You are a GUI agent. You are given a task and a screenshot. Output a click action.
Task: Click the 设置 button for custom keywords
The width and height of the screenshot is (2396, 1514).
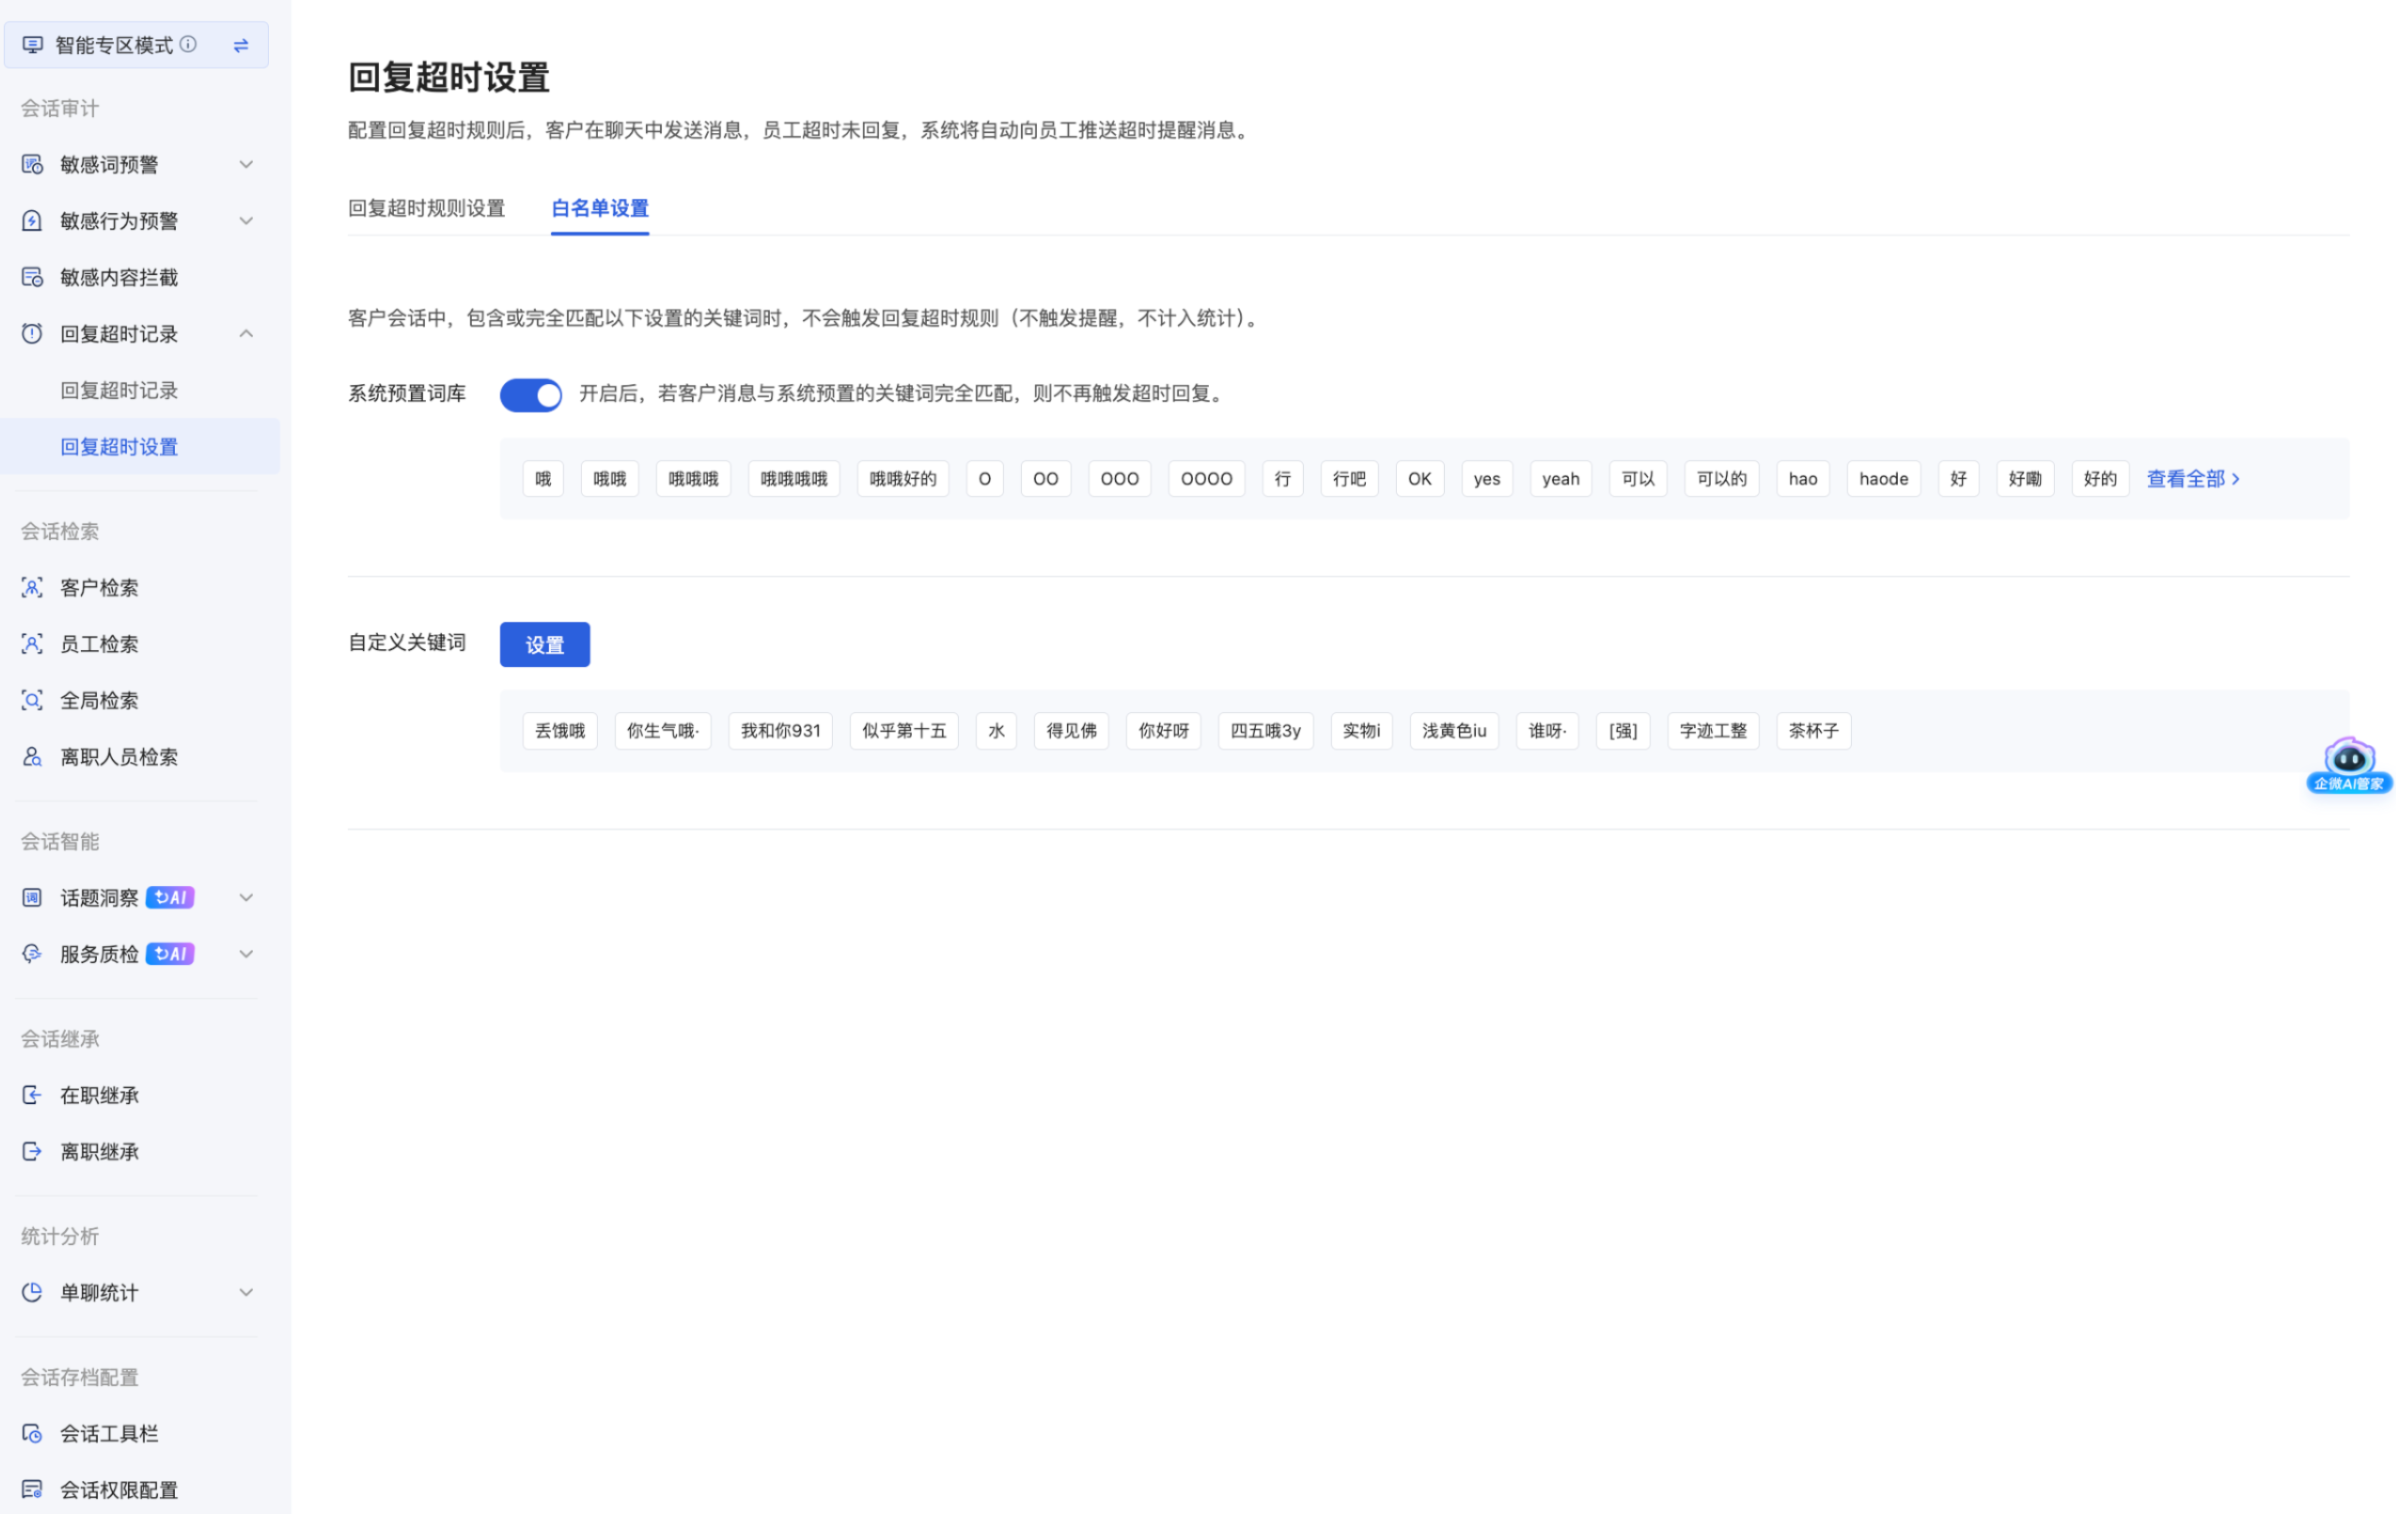point(545,645)
